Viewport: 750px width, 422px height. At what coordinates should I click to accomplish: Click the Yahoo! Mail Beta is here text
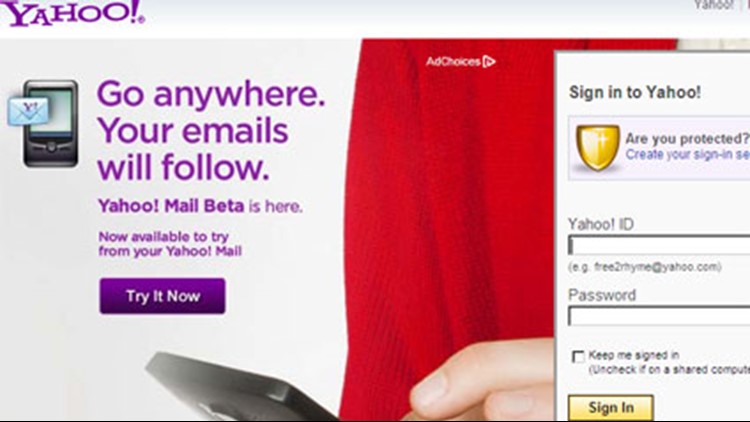click(200, 206)
